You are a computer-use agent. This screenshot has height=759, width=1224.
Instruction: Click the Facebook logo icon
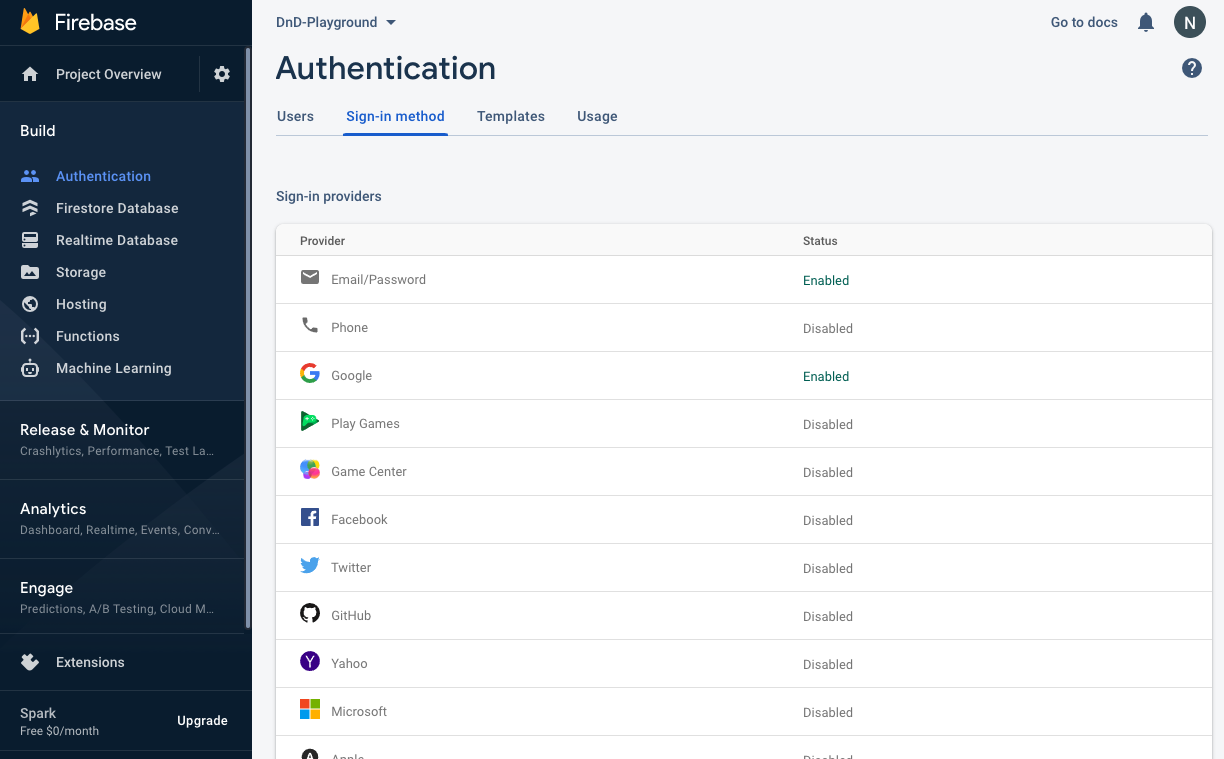(310, 517)
